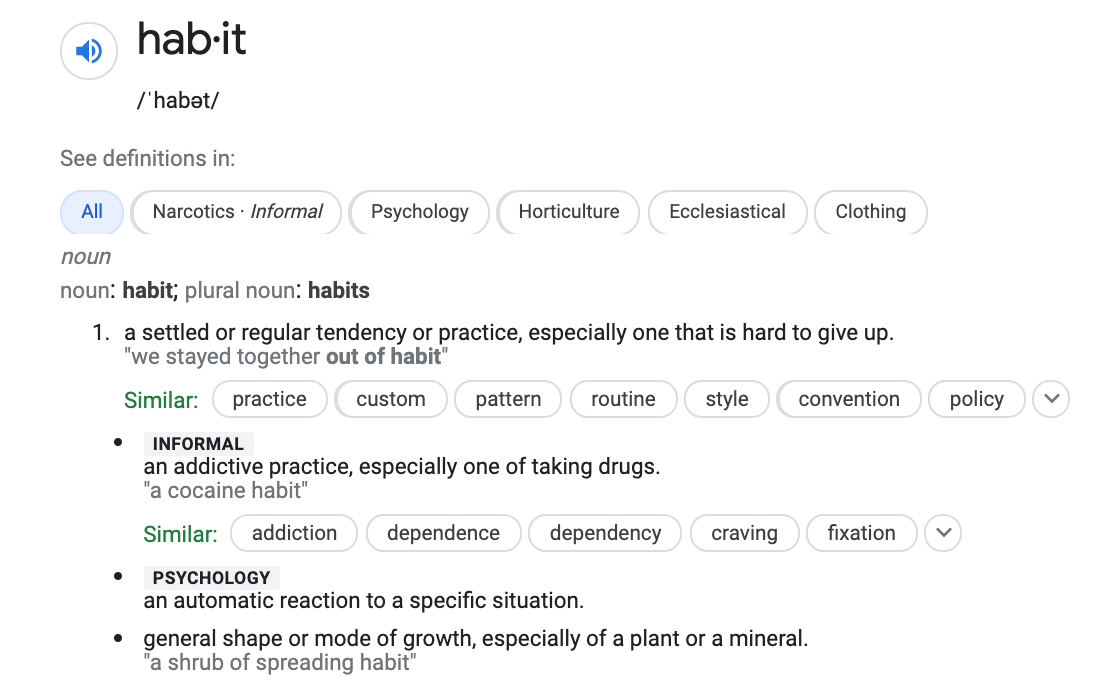Select the custom synonym chip

click(391, 399)
